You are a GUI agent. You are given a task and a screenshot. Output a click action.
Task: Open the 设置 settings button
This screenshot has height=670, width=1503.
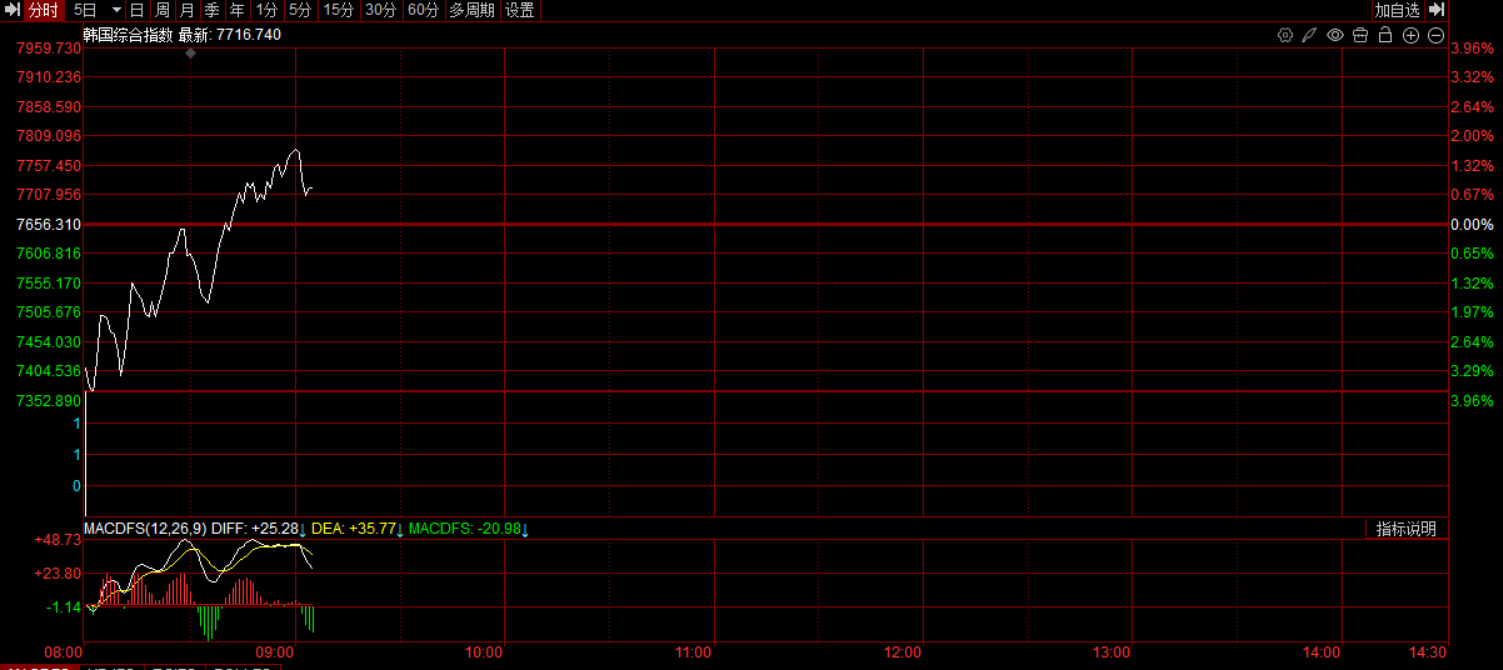click(x=519, y=10)
